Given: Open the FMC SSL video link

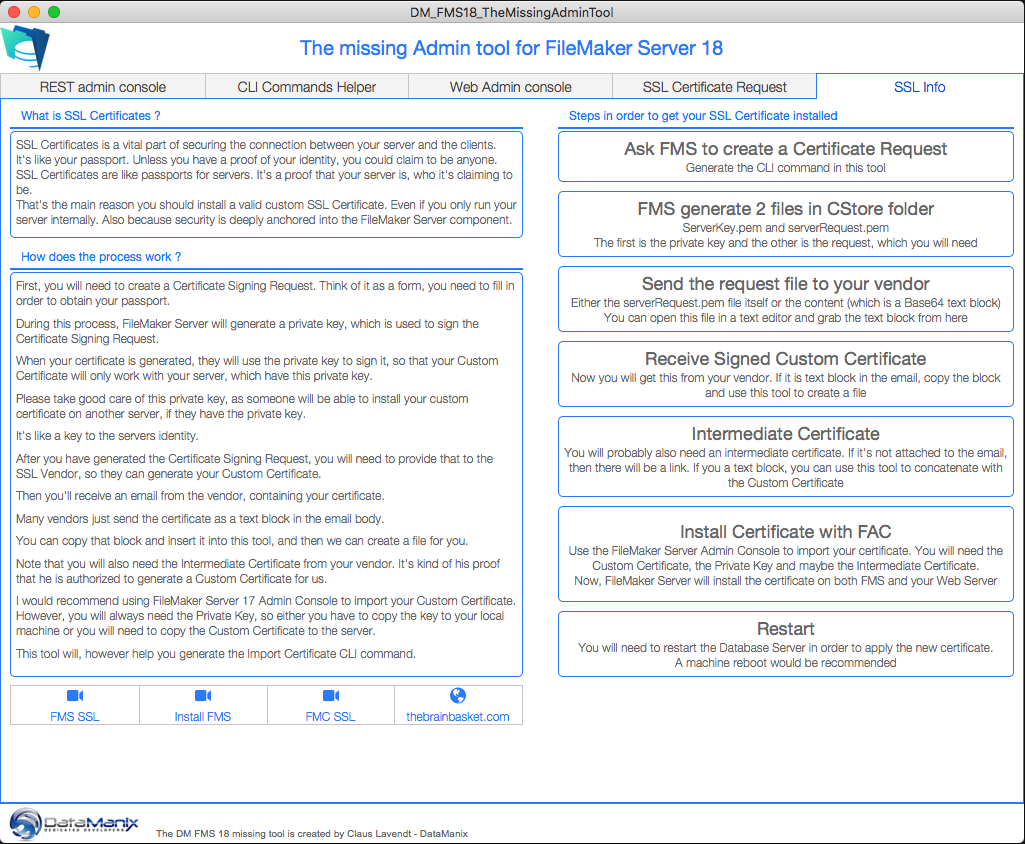Looking at the screenshot, I should [331, 705].
